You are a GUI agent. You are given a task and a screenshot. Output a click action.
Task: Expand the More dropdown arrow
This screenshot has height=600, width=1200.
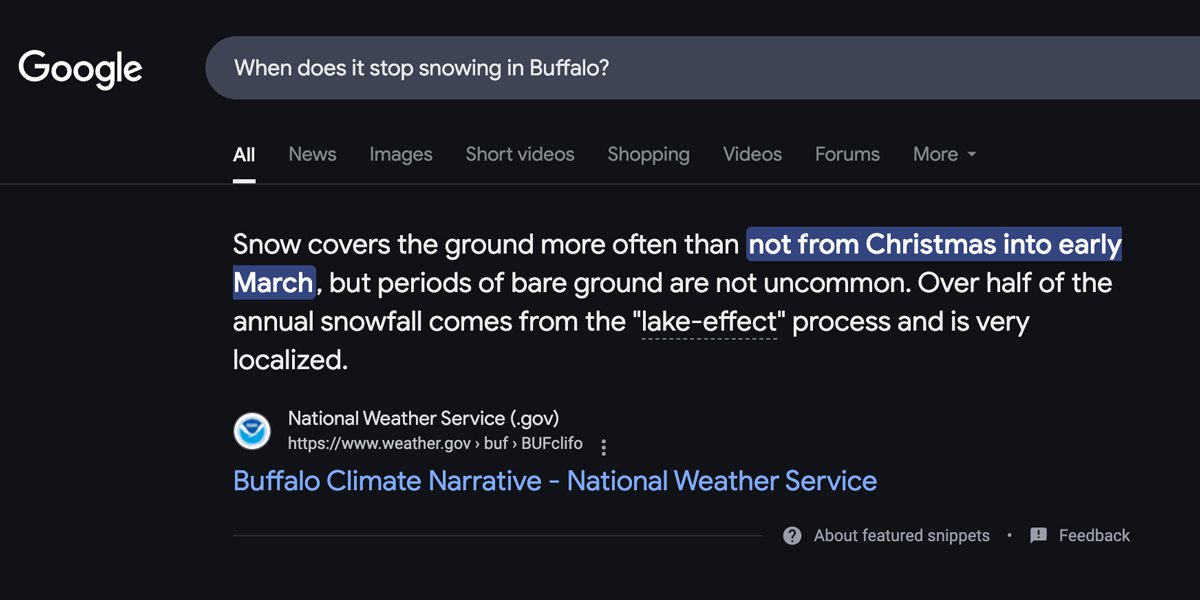pyautogui.click(x=971, y=155)
